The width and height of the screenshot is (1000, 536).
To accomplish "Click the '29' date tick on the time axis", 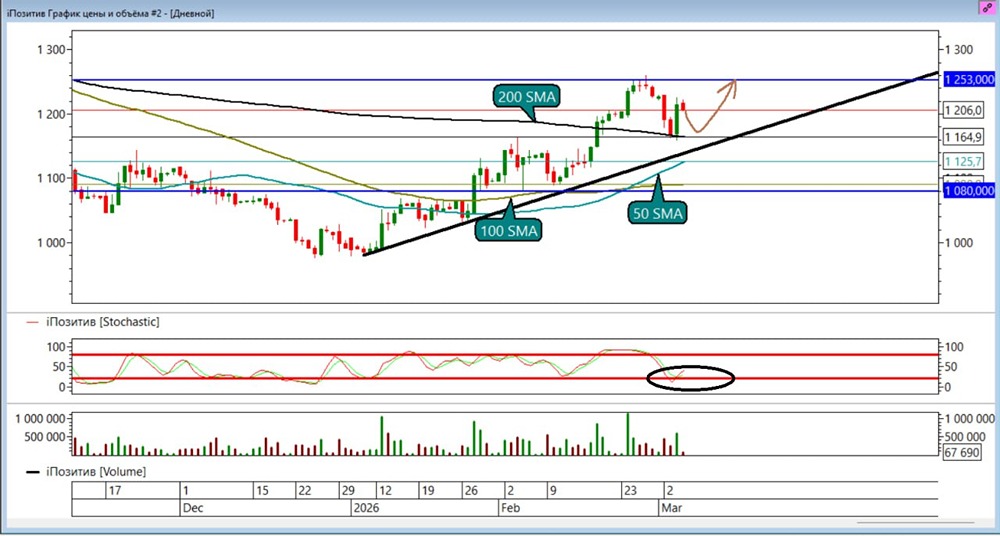I will 349,491.
